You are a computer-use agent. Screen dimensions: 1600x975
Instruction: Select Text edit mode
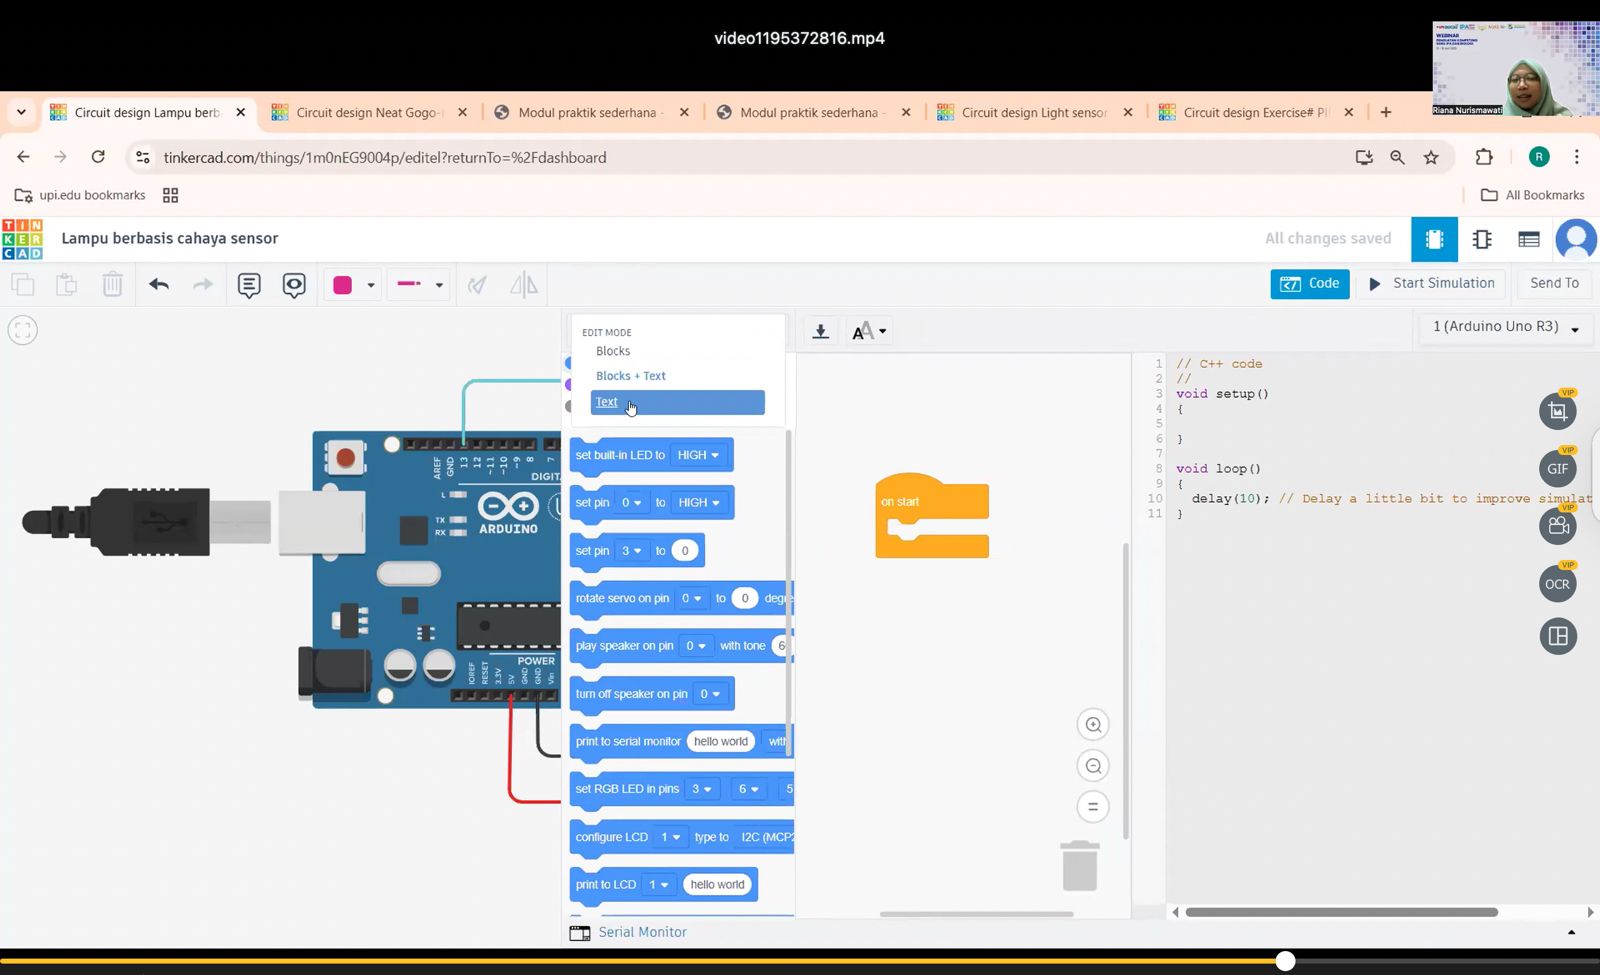click(x=677, y=402)
